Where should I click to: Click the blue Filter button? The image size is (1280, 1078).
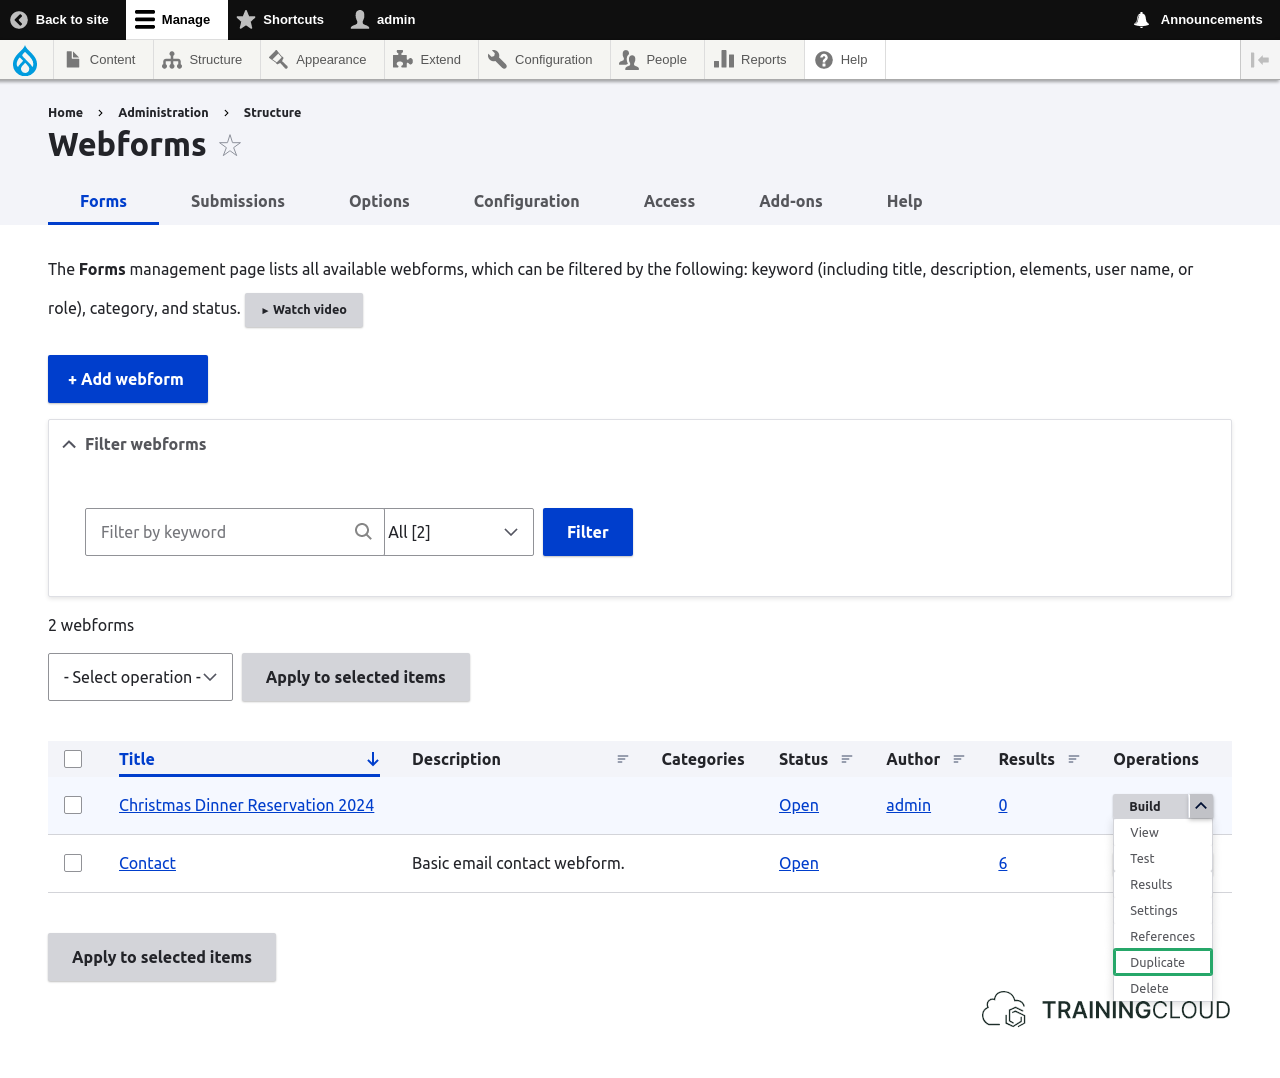[x=588, y=532]
